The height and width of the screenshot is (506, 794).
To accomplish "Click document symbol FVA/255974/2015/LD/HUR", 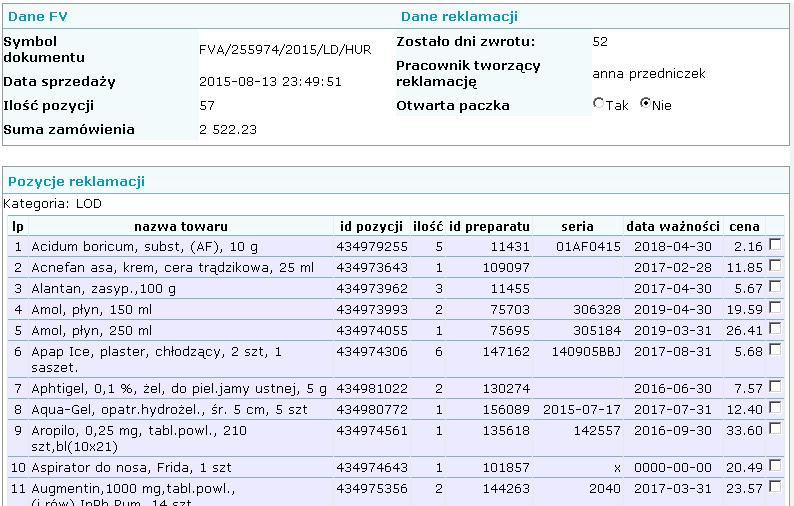I will tap(285, 50).
